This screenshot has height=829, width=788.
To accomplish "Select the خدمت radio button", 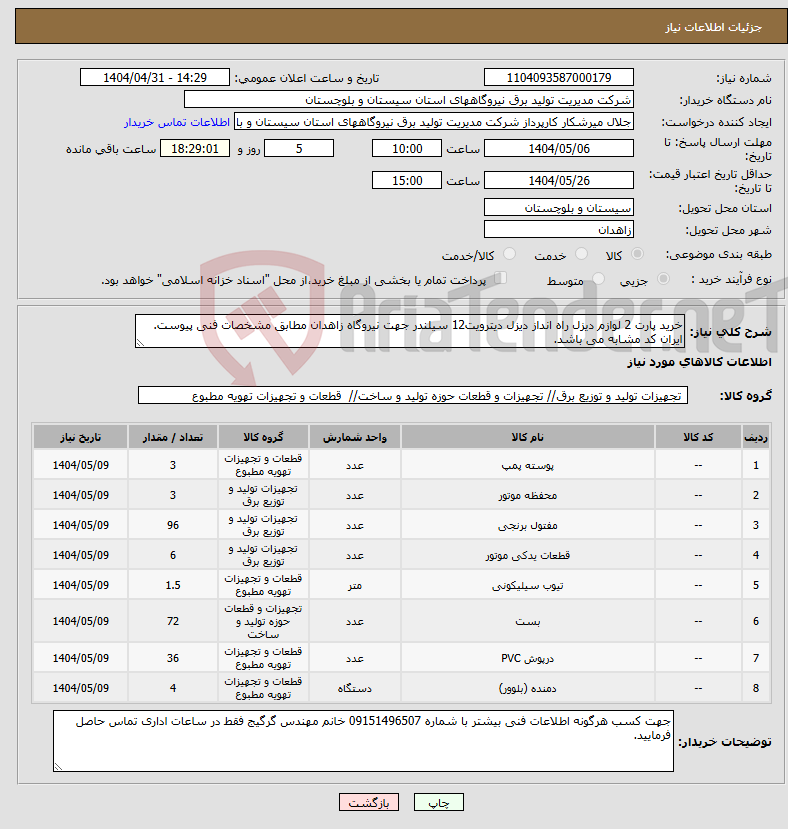I will tap(581, 254).
